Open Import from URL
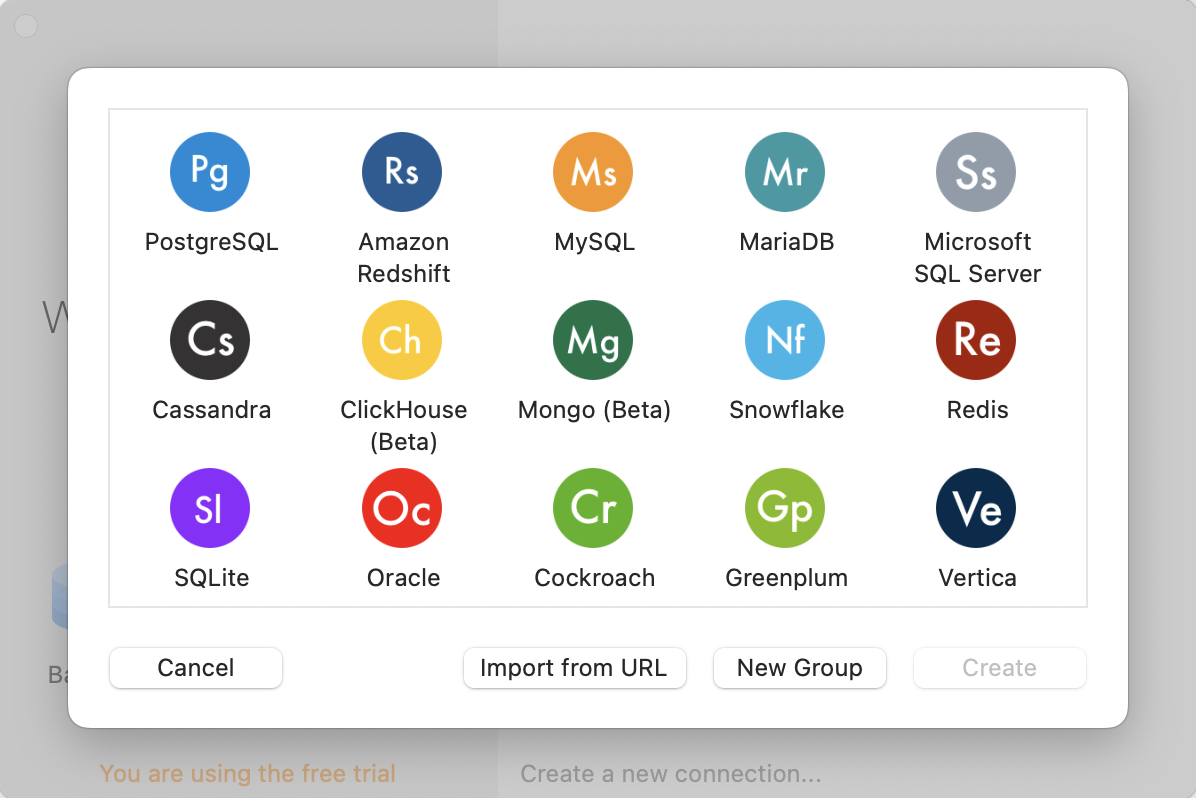 coord(574,668)
